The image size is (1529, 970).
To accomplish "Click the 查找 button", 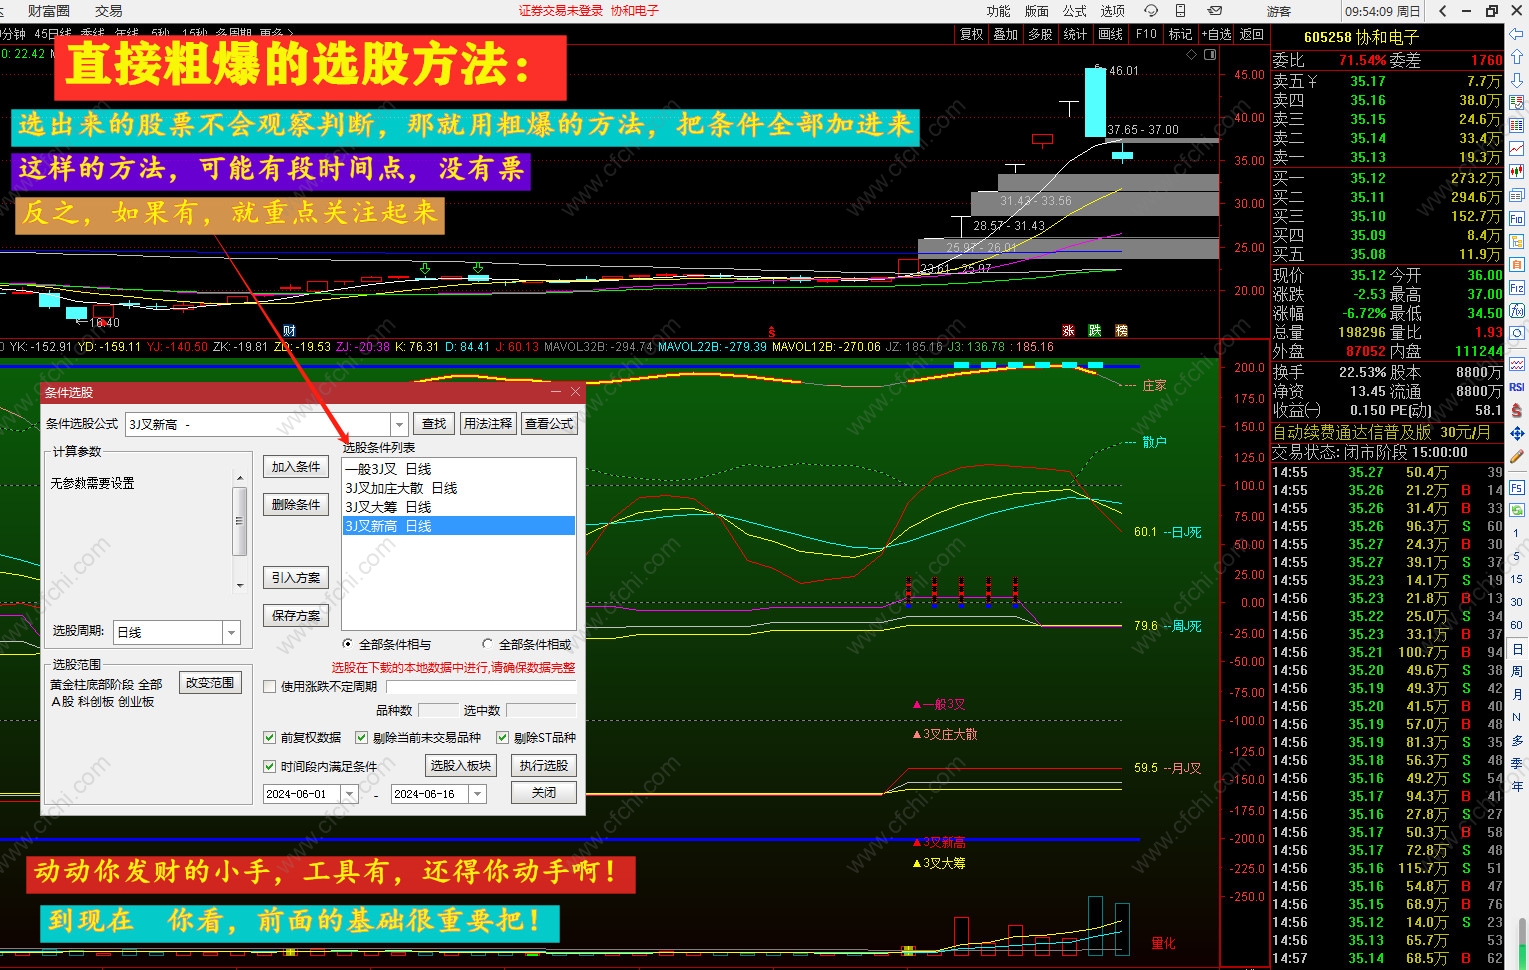I will click(x=434, y=424).
